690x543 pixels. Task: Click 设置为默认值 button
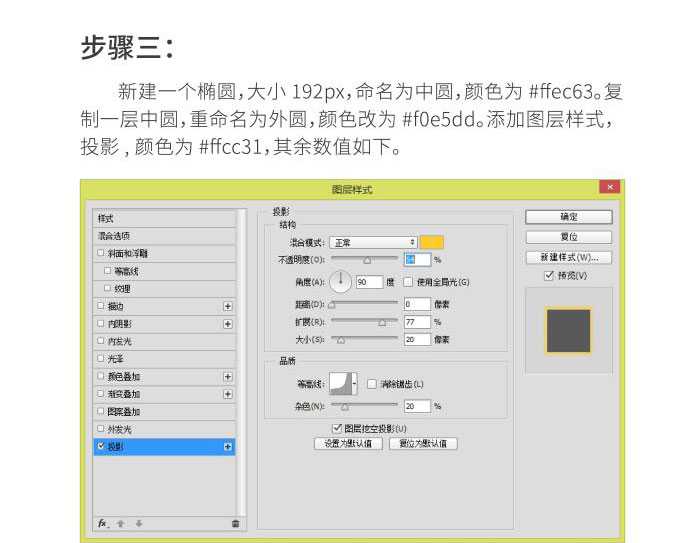[348, 444]
